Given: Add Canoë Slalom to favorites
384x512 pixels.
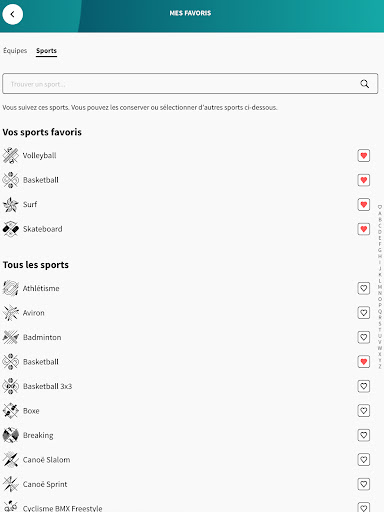Looking at the screenshot, I should click(364, 460).
